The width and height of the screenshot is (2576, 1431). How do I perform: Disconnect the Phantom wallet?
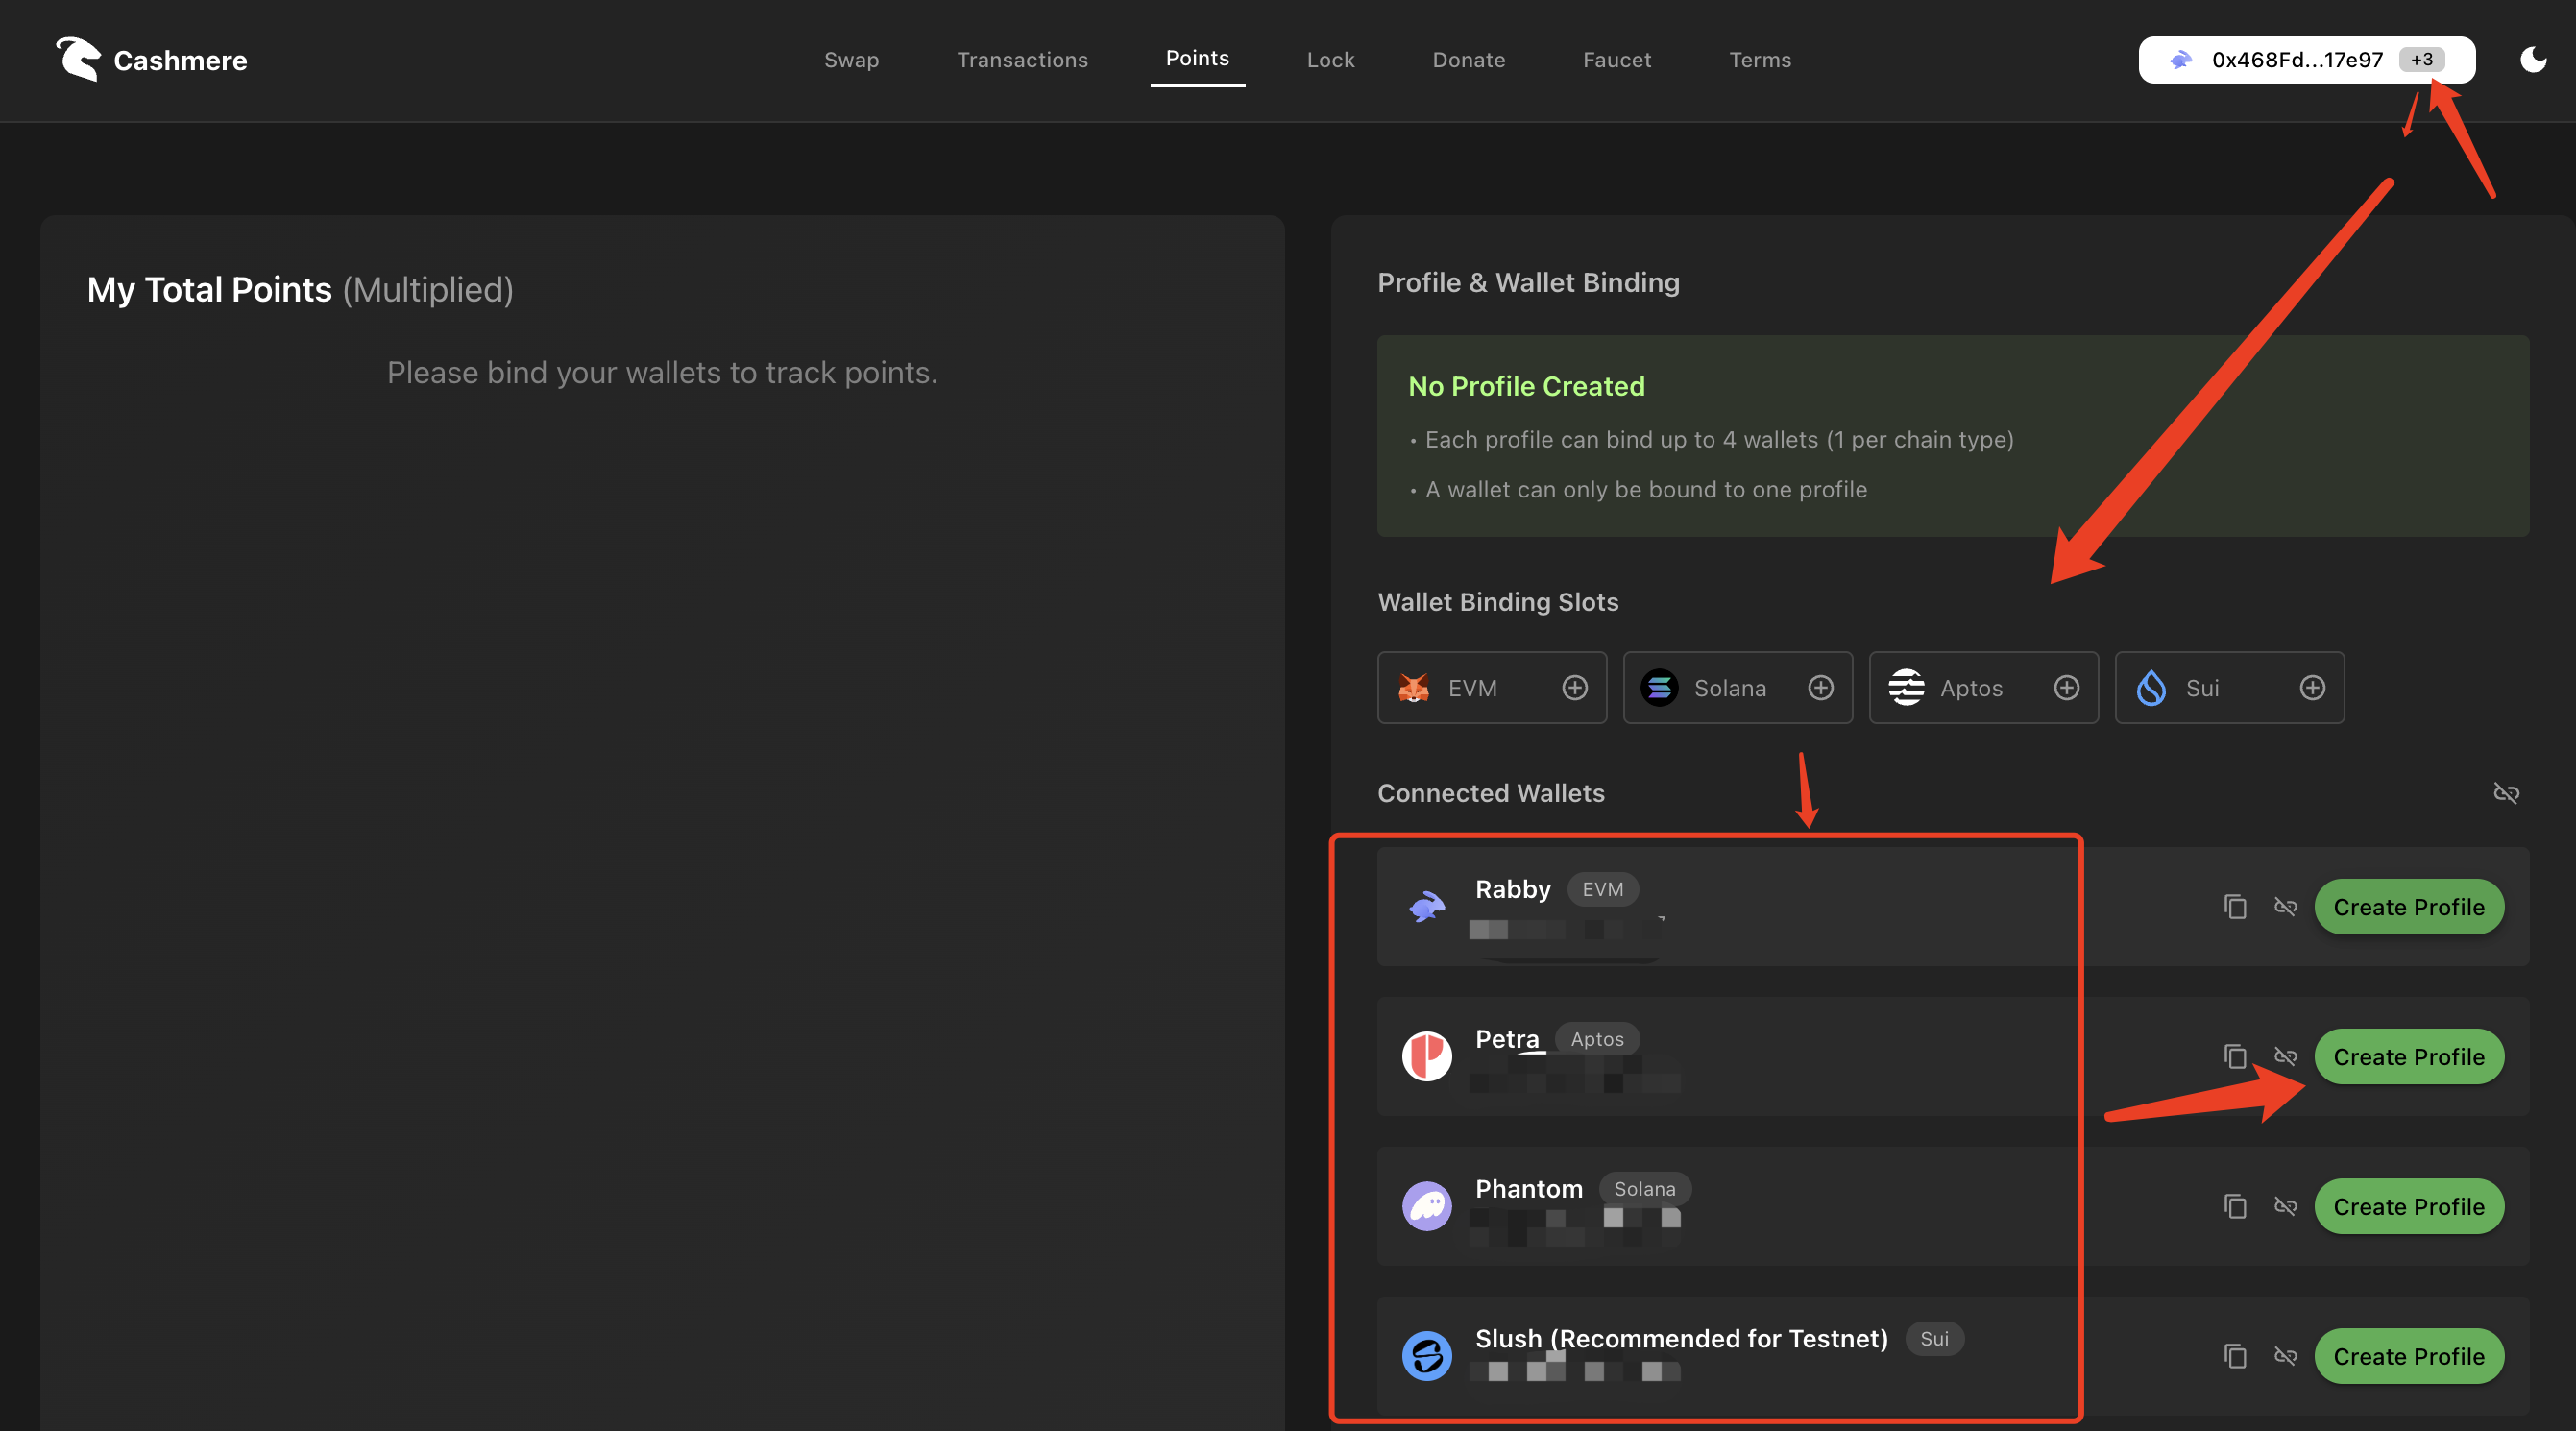pos(2285,1207)
